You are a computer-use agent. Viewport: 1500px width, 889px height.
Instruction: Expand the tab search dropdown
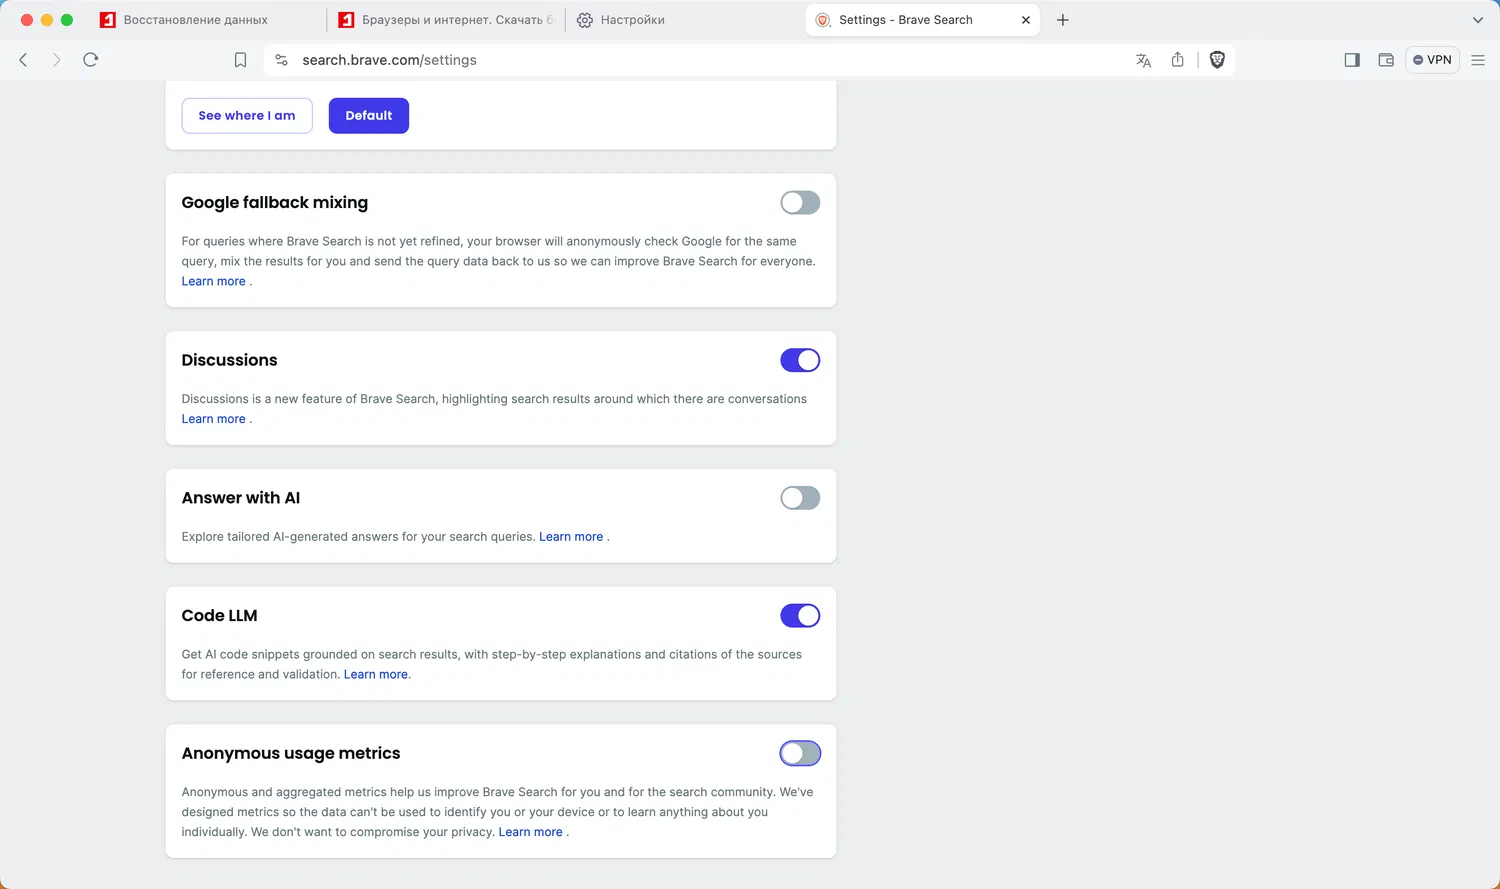tap(1478, 20)
